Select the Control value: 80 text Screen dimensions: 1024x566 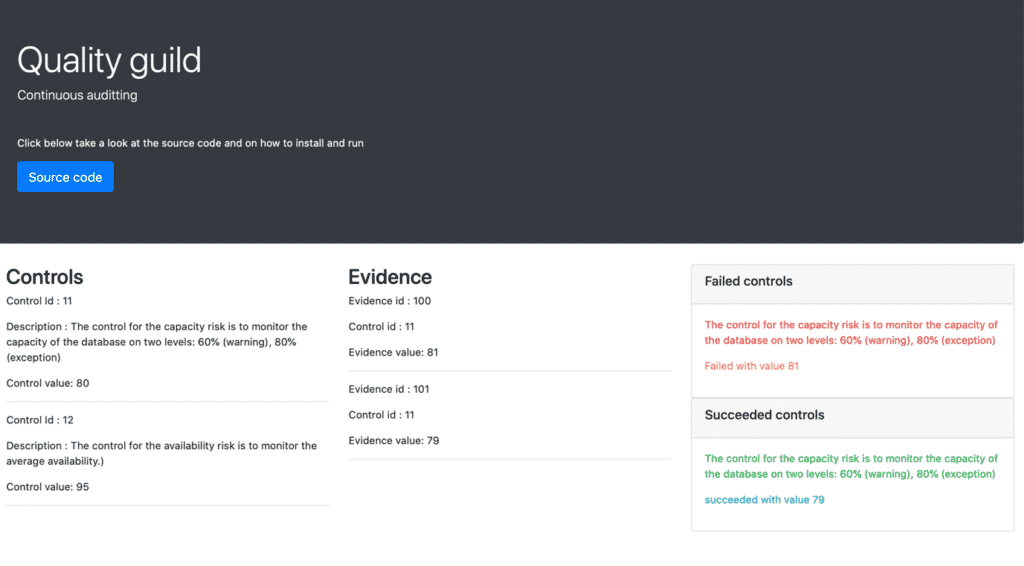tap(48, 383)
